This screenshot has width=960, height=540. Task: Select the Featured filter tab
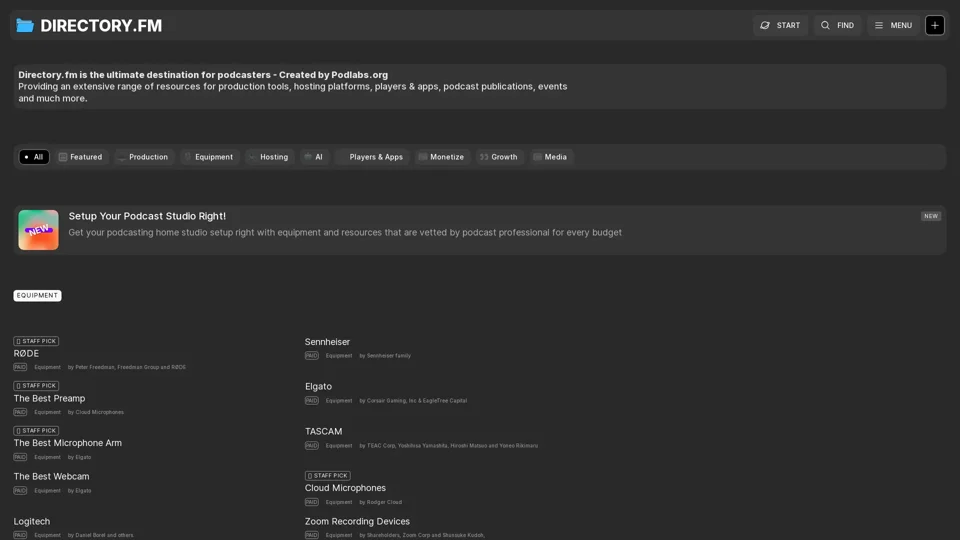coord(80,157)
